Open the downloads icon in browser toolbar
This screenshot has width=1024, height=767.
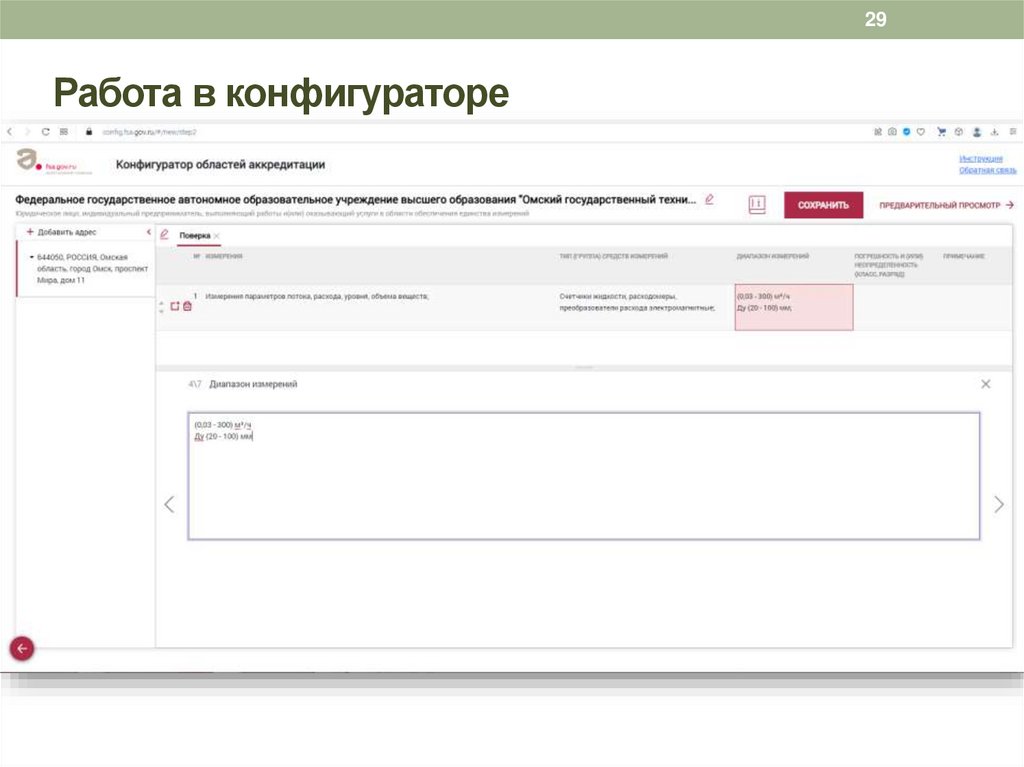(994, 132)
